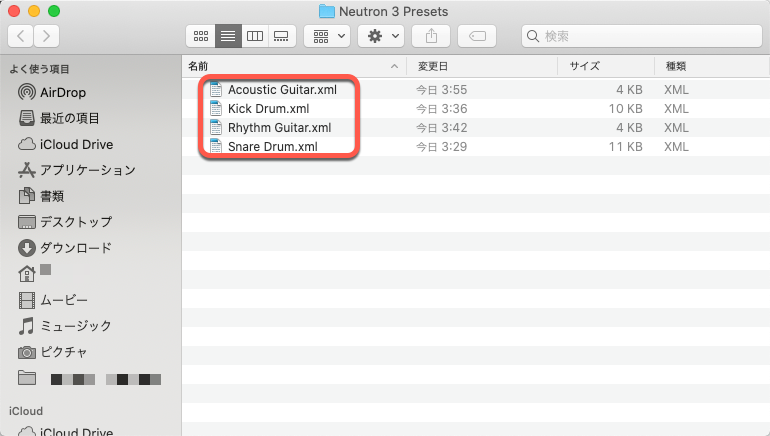Click the 今日 3:36 modified date

441,109
